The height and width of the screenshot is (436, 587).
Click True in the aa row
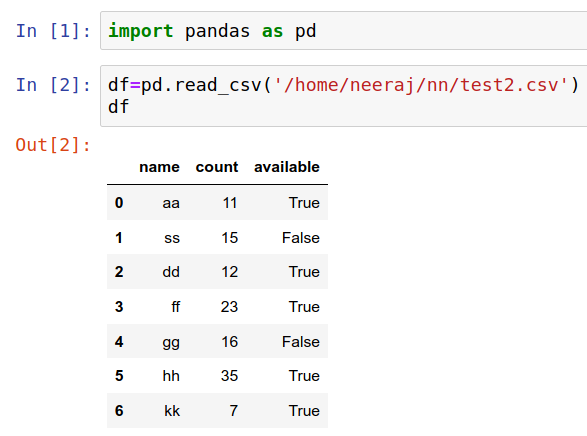click(304, 203)
